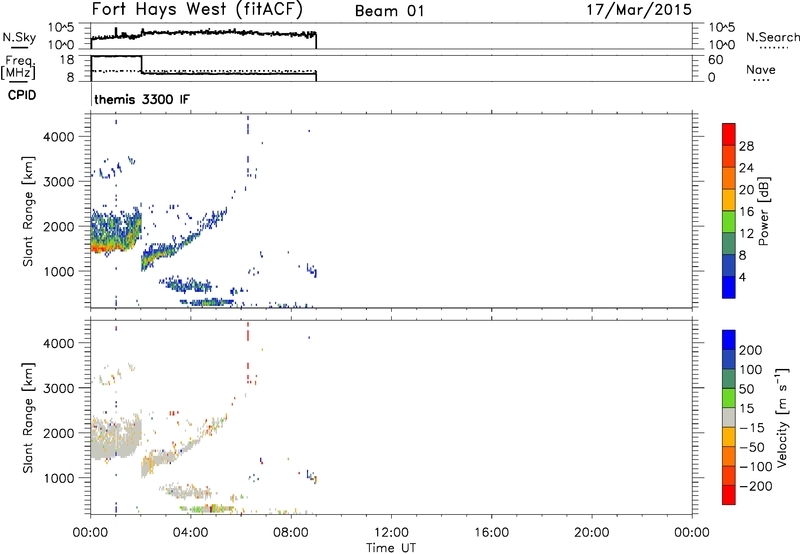Select the 24 label on Power colorbar
800x554 pixels.
[x=746, y=168]
